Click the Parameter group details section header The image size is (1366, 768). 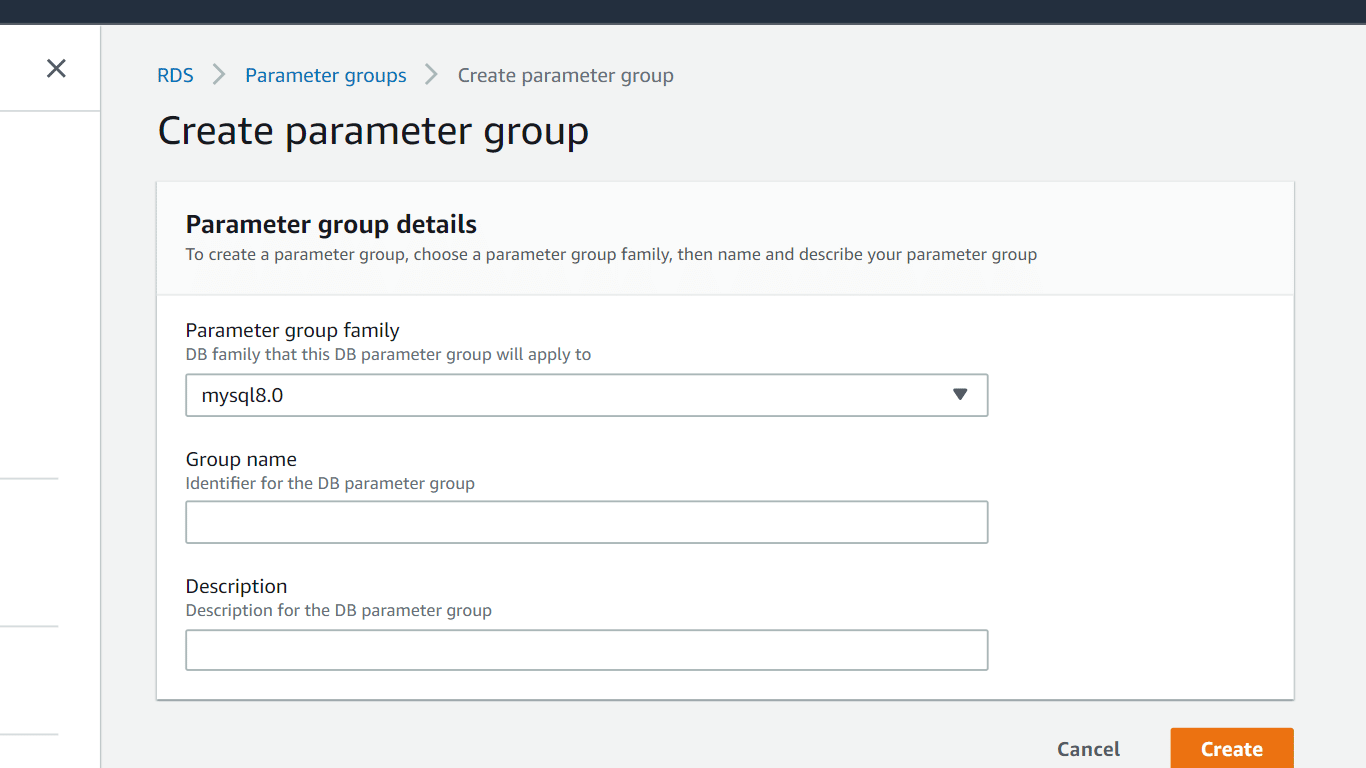click(x=331, y=224)
